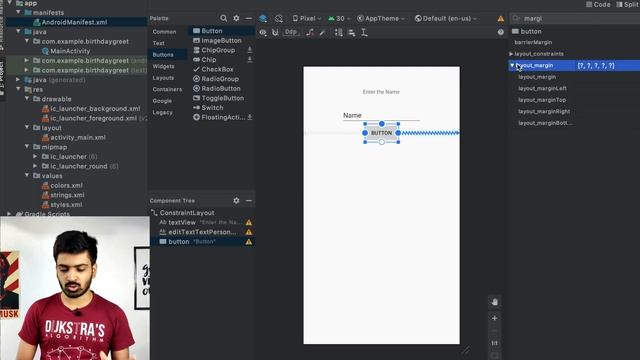Open Component Tree settings gear
This screenshot has width=640, height=360.
[x=236, y=200]
